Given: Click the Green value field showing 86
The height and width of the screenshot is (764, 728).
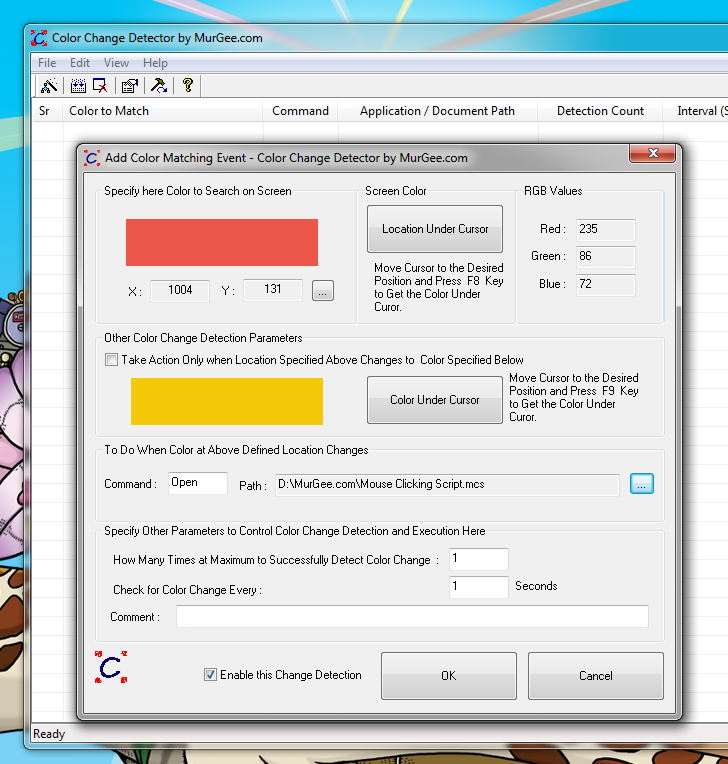Looking at the screenshot, I should coord(606,257).
